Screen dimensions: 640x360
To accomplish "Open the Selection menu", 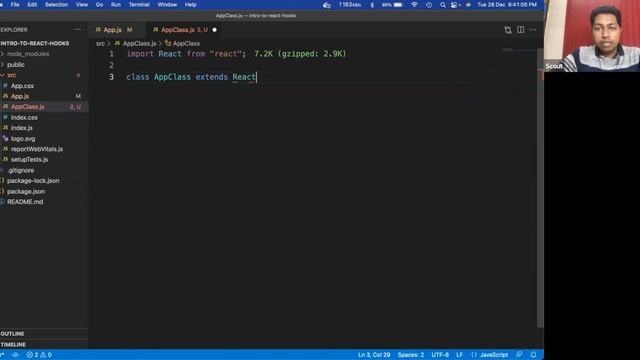I will point(56,5).
